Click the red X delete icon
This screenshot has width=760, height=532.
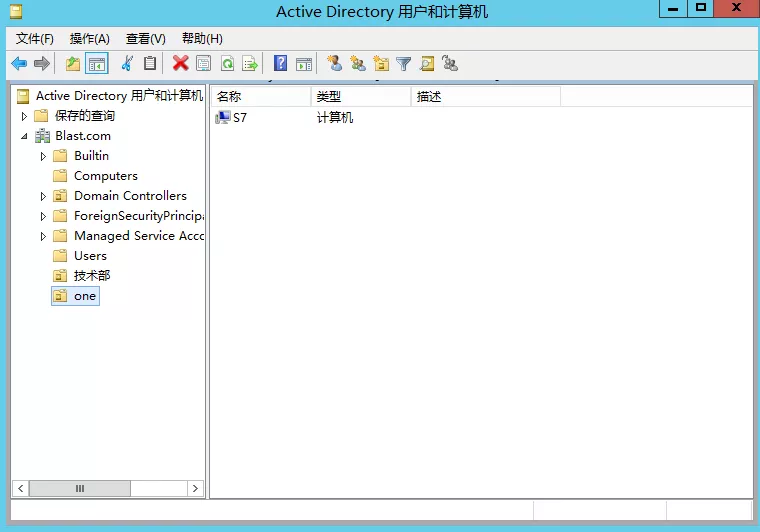(x=180, y=64)
